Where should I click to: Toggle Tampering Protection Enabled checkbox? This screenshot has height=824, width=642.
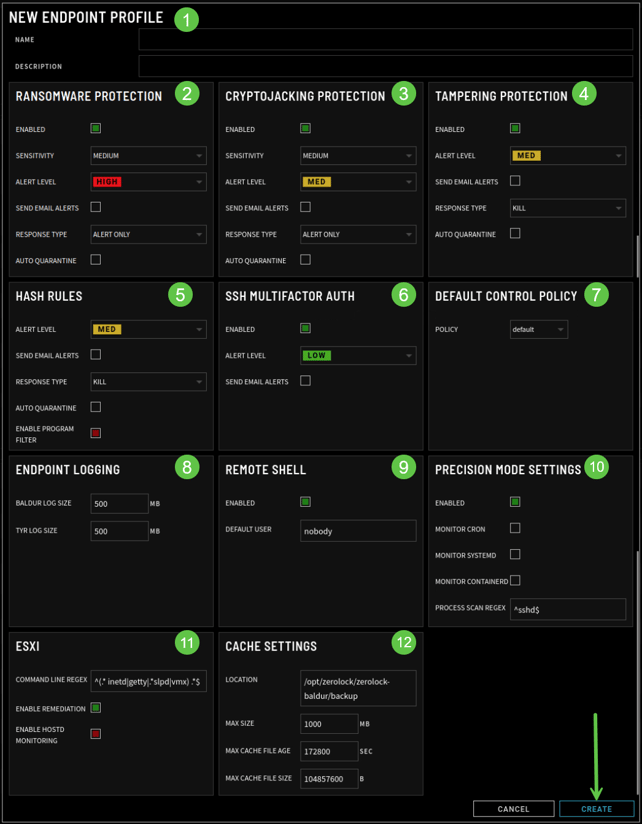(x=515, y=128)
